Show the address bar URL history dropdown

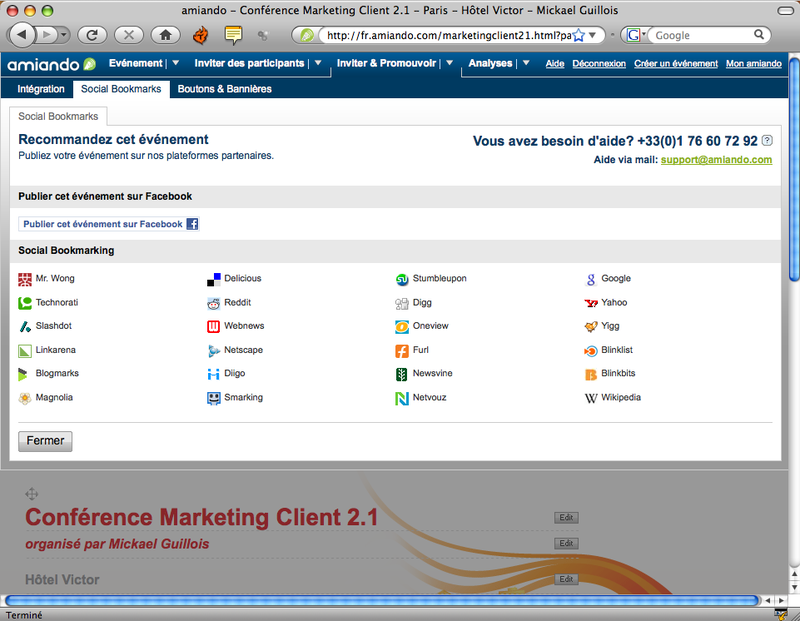(592, 35)
